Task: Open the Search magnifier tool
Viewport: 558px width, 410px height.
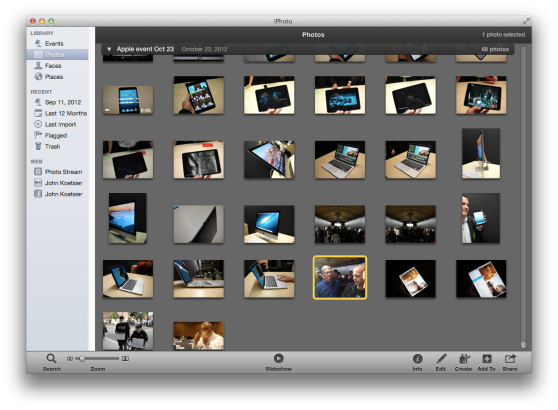Action: pos(51,358)
